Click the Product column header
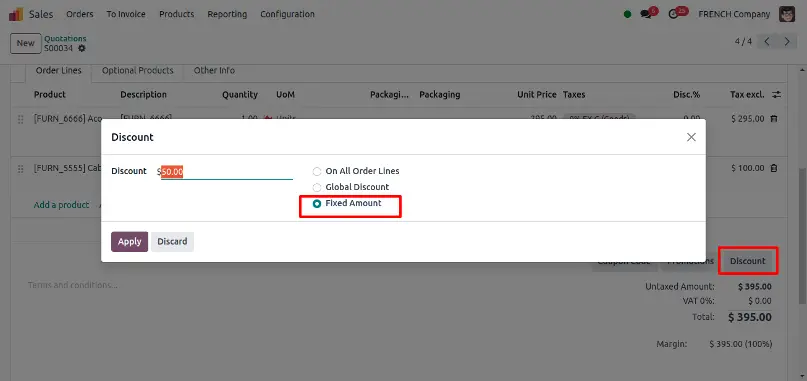The height and width of the screenshot is (381, 807). pos(50,95)
